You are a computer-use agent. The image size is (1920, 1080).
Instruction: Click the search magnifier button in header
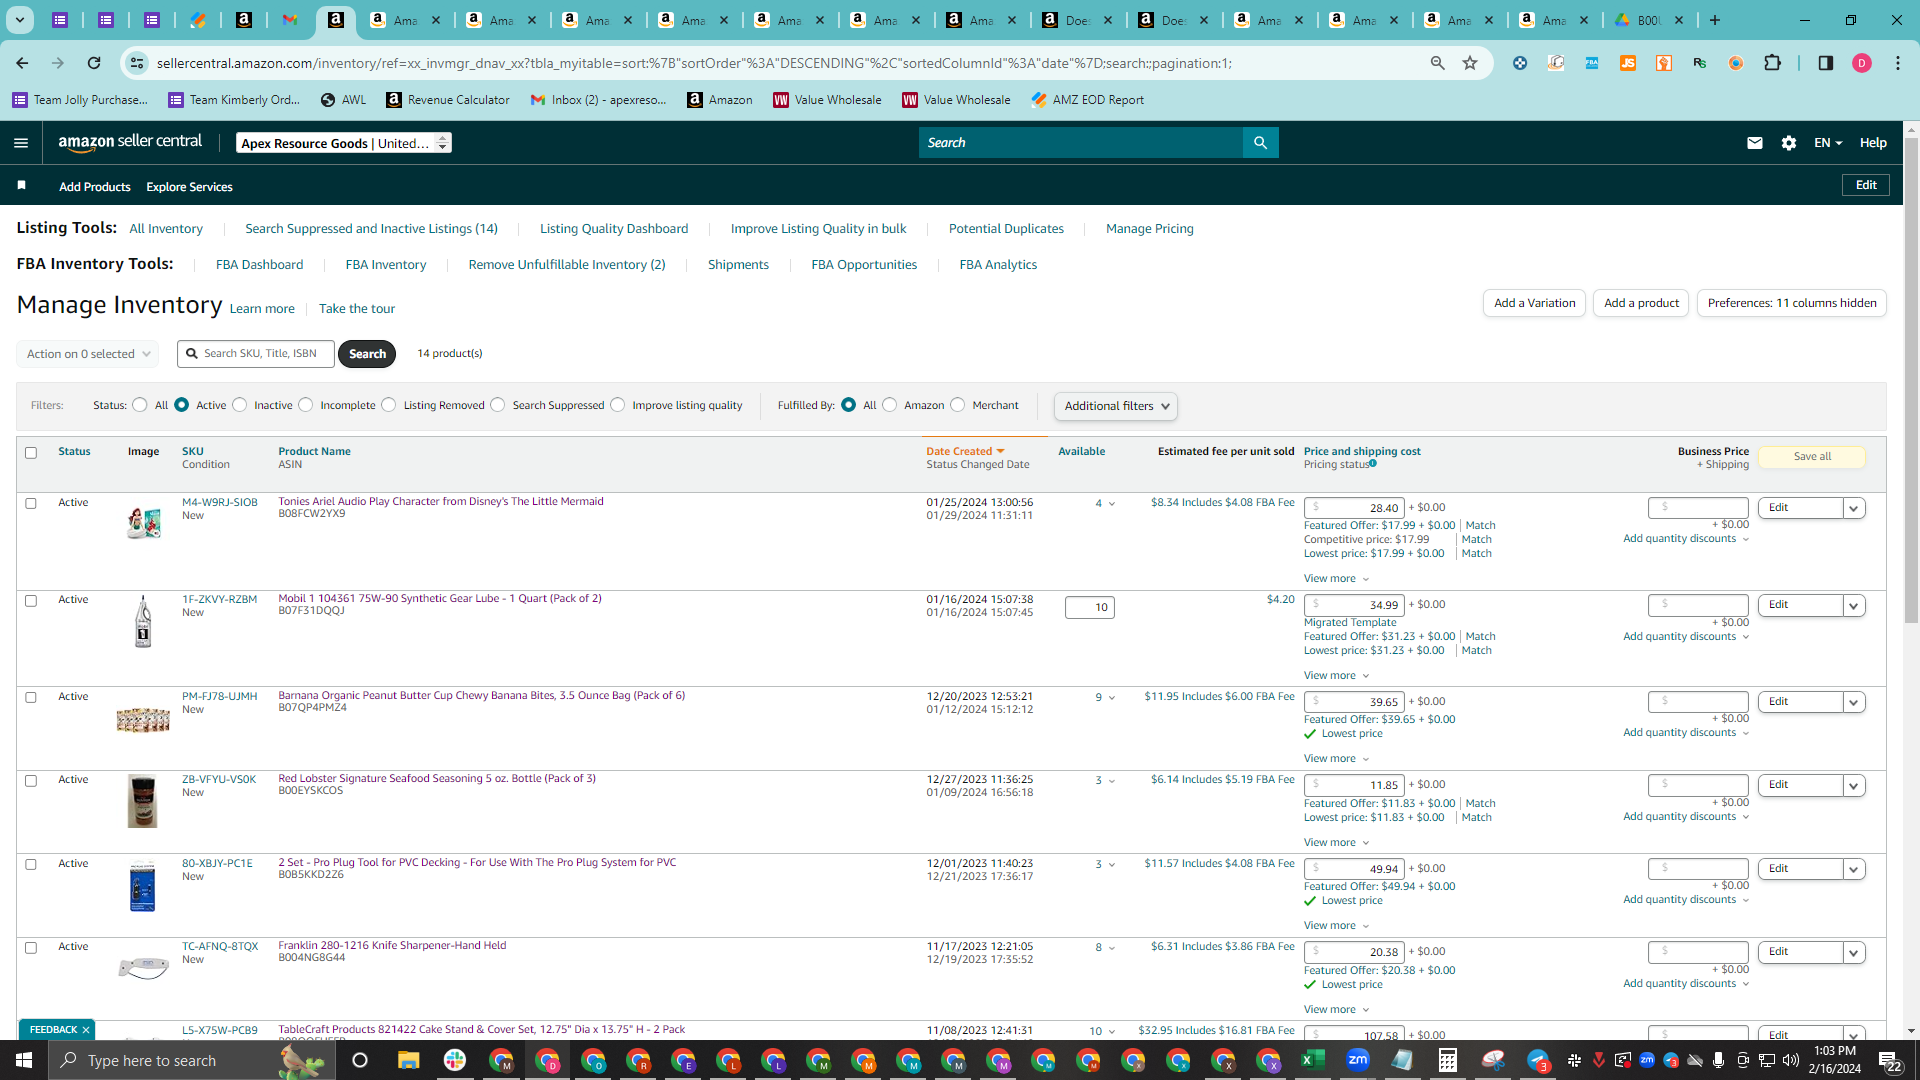pos(1260,143)
